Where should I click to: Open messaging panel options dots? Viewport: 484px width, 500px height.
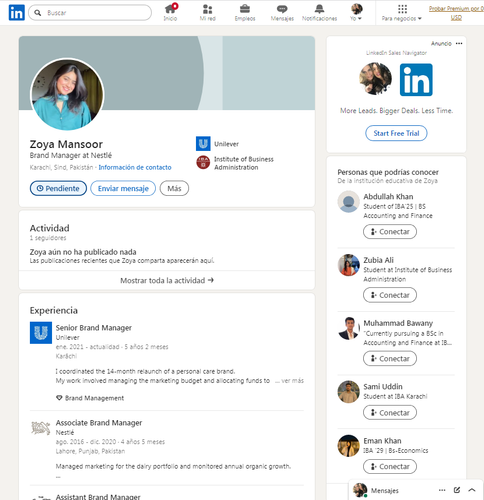442,490
